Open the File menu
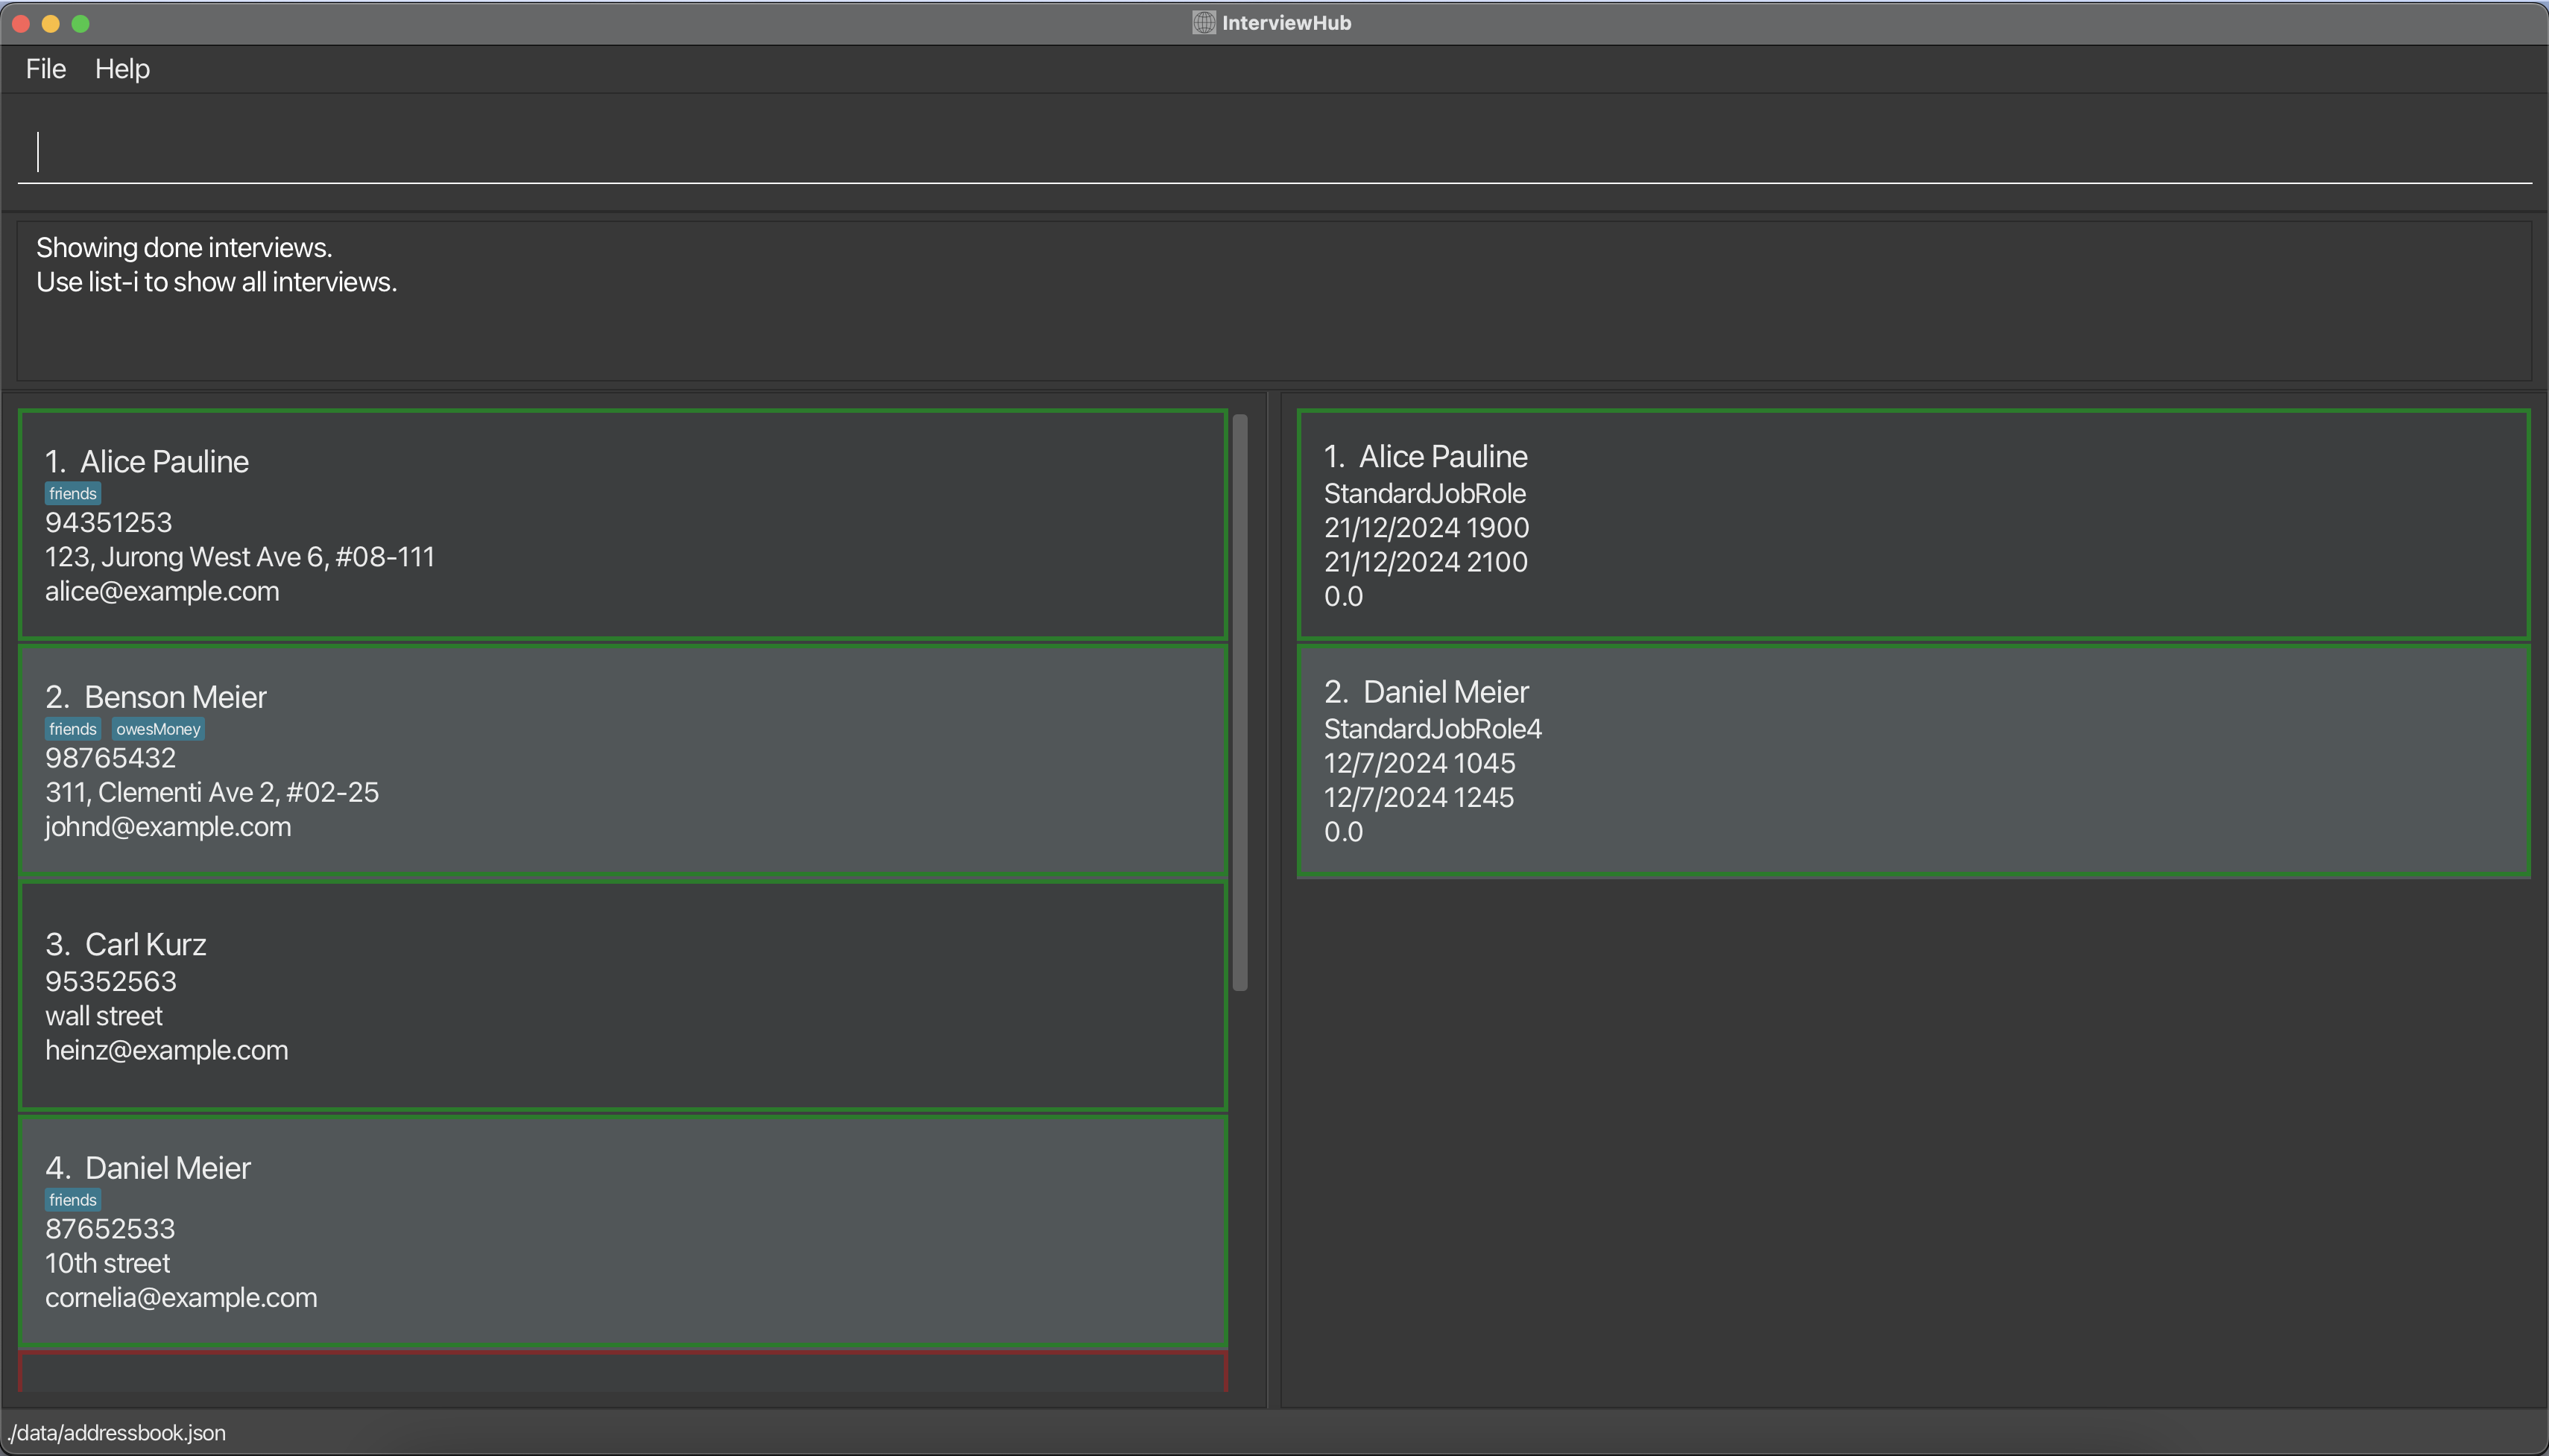Viewport: 2549px width, 1456px height. coord(46,69)
